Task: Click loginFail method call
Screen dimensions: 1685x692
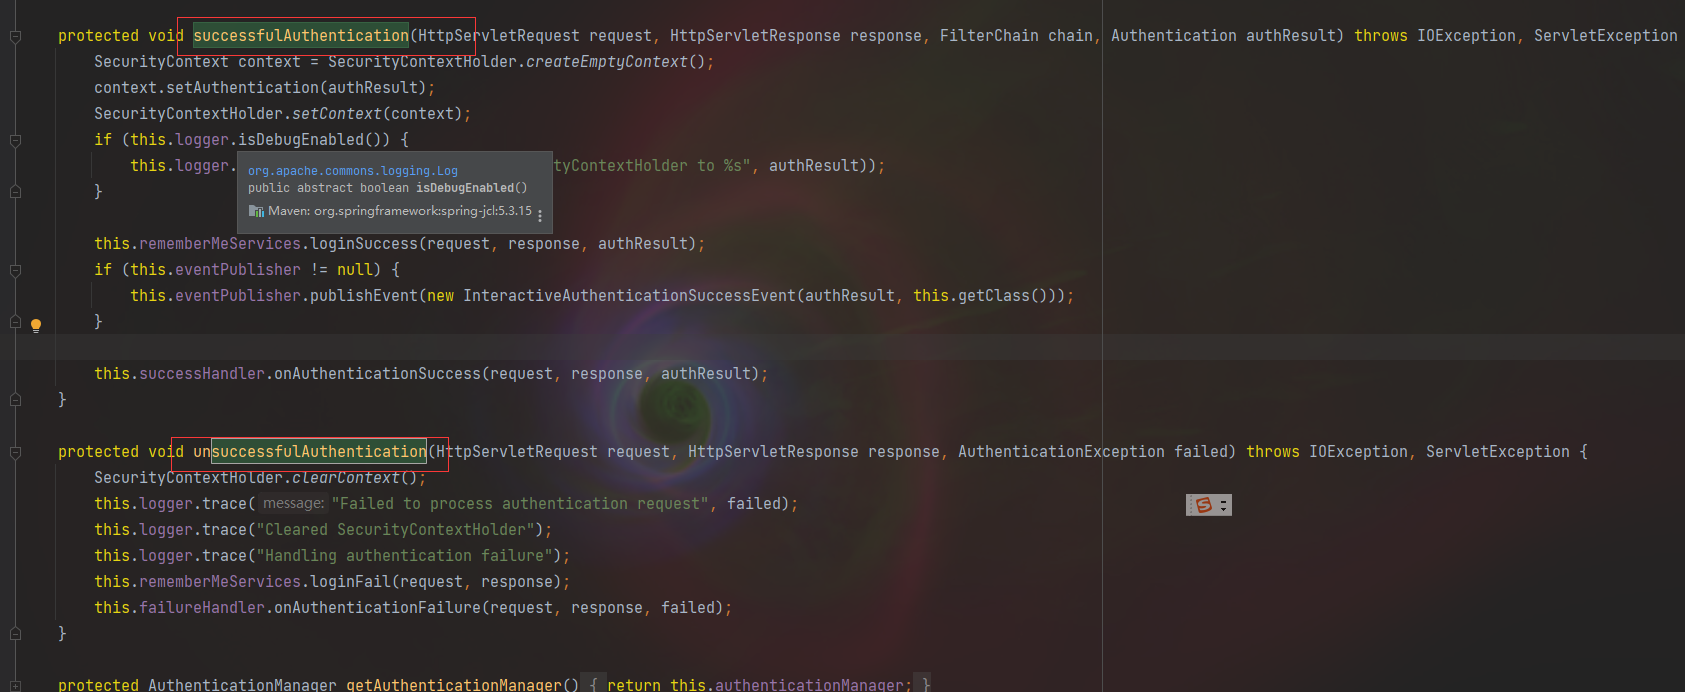Action: point(350,582)
